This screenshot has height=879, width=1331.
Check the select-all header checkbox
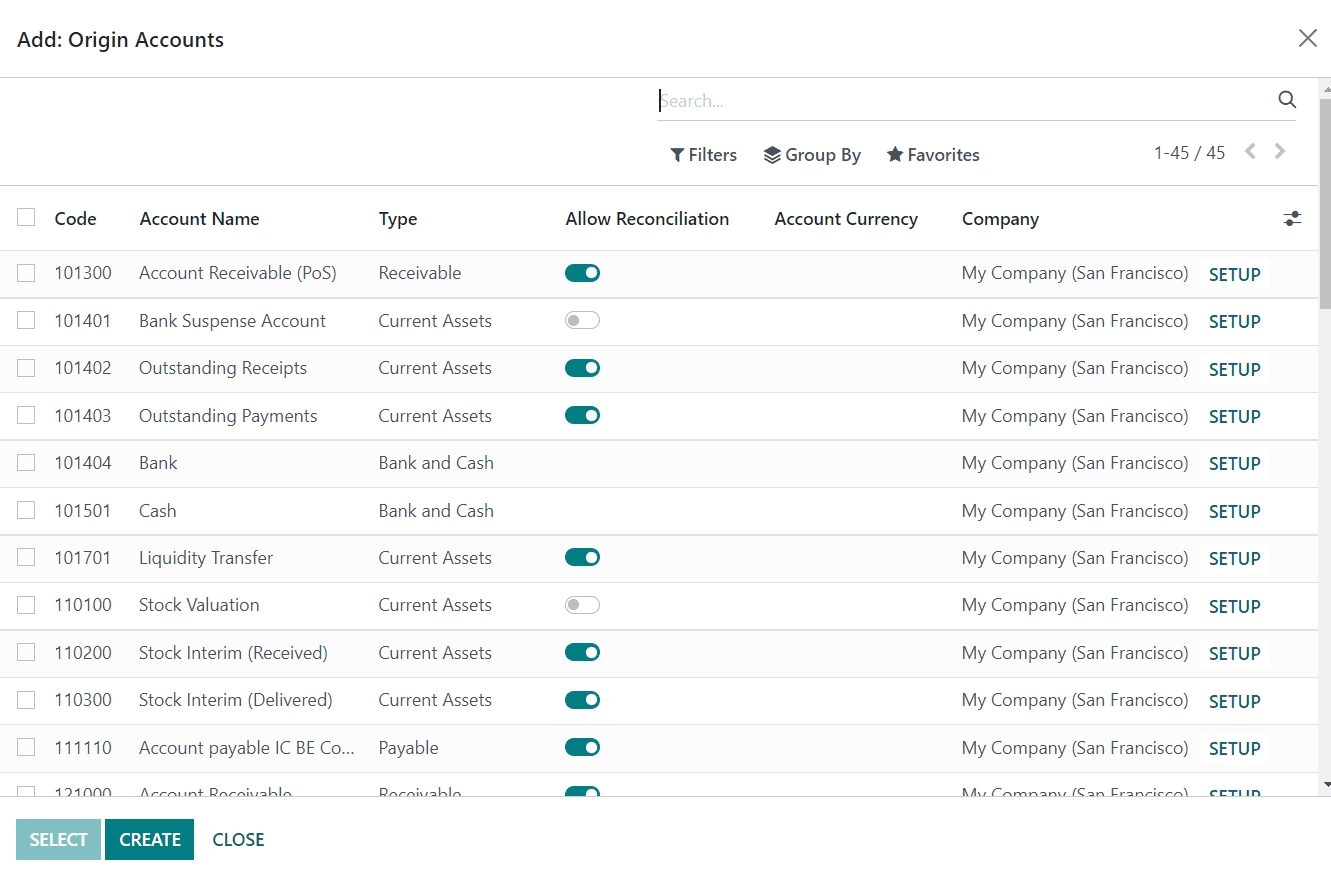[26, 218]
